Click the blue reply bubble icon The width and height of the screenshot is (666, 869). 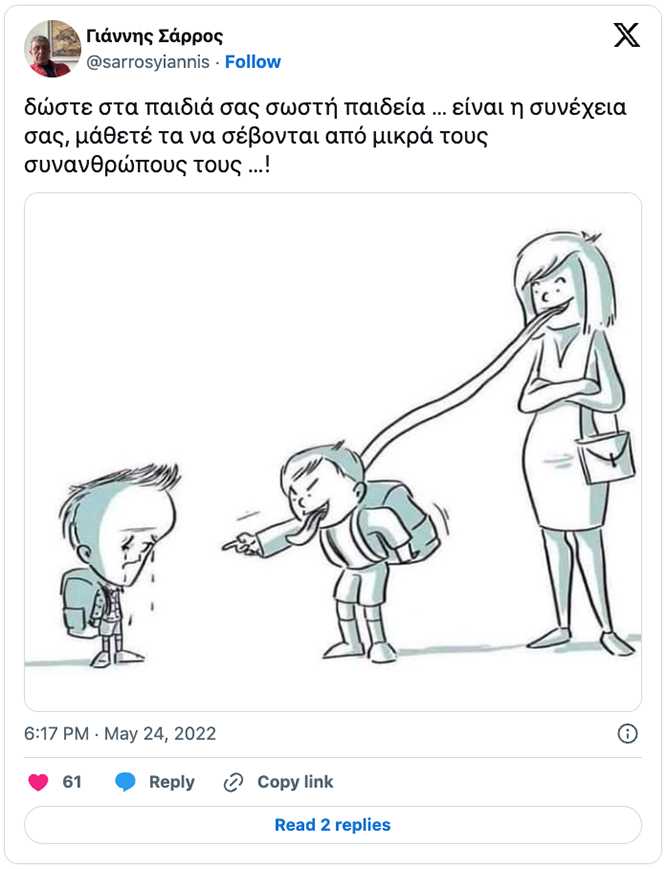tap(125, 782)
